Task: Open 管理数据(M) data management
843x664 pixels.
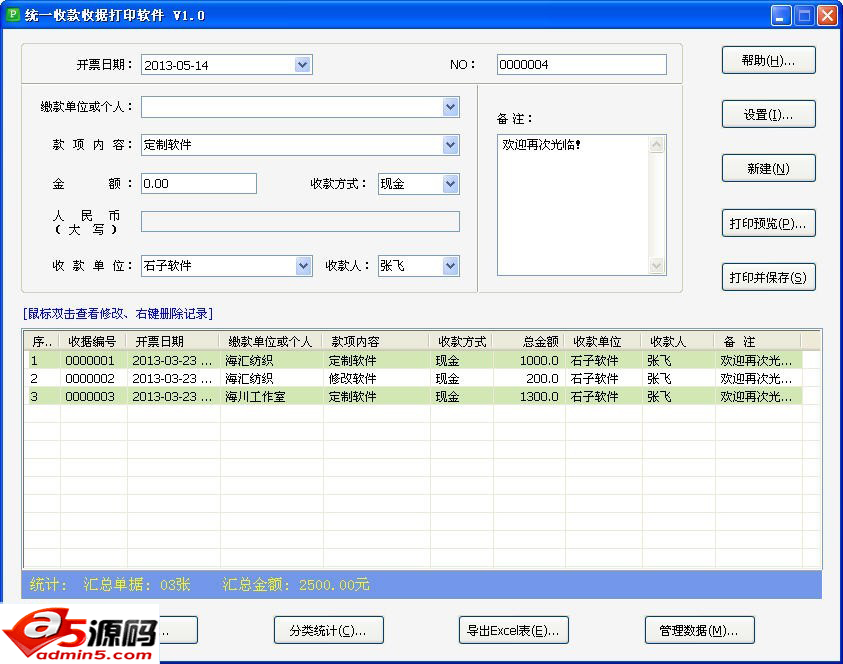Action: [x=700, y=630]
